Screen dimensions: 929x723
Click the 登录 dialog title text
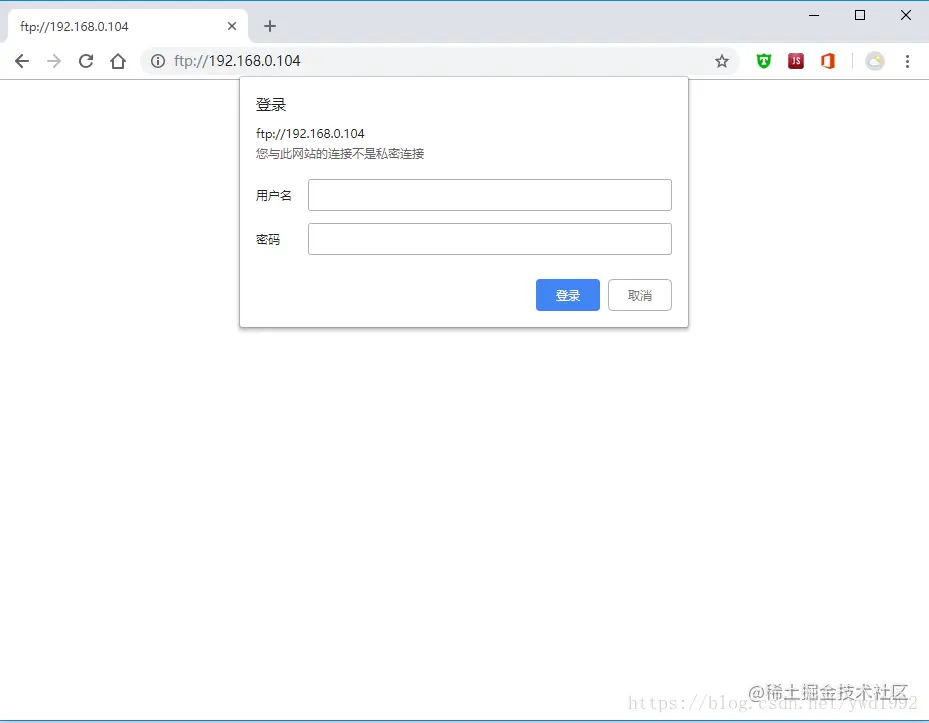pos(271,103)
